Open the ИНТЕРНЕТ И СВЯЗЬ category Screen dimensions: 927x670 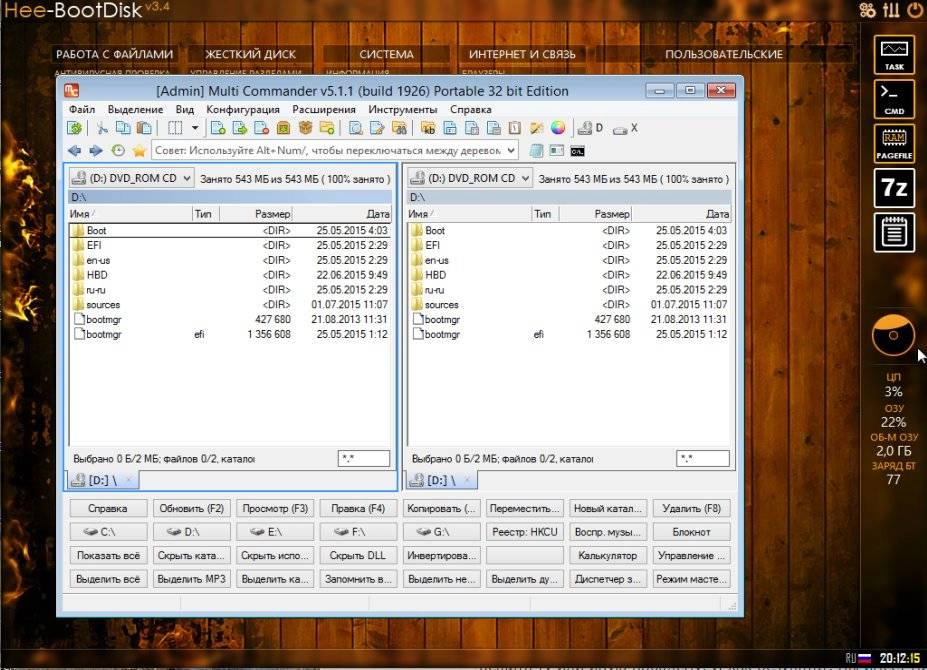click(522, 54)
